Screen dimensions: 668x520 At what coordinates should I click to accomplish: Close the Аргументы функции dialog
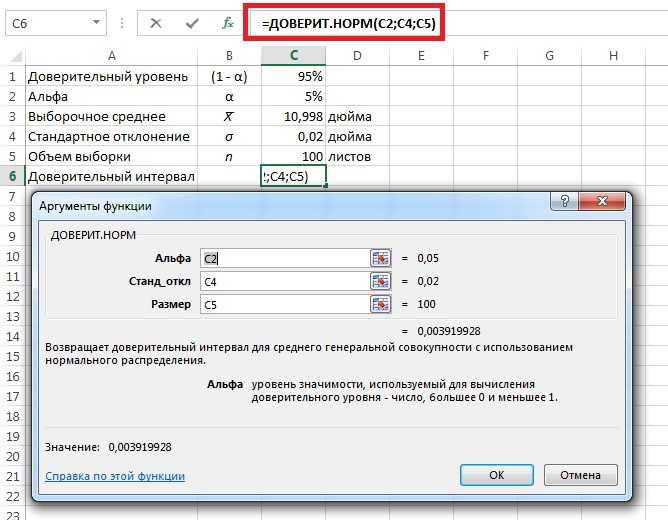pyautogui.click(x=602, y=201)
